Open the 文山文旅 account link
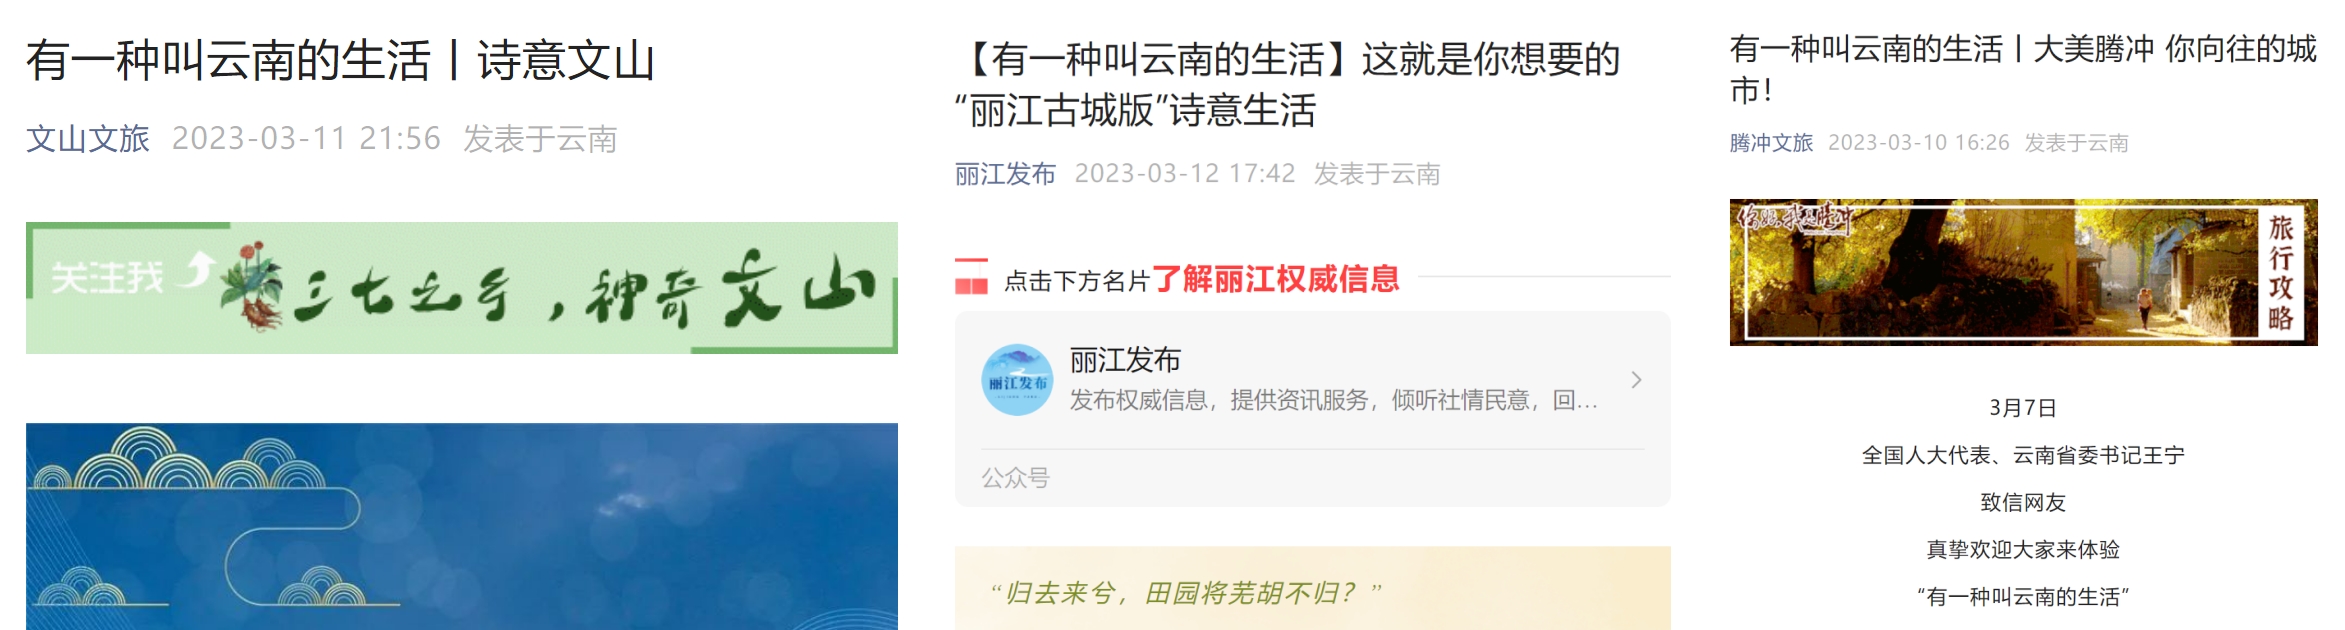 (88, 139)
